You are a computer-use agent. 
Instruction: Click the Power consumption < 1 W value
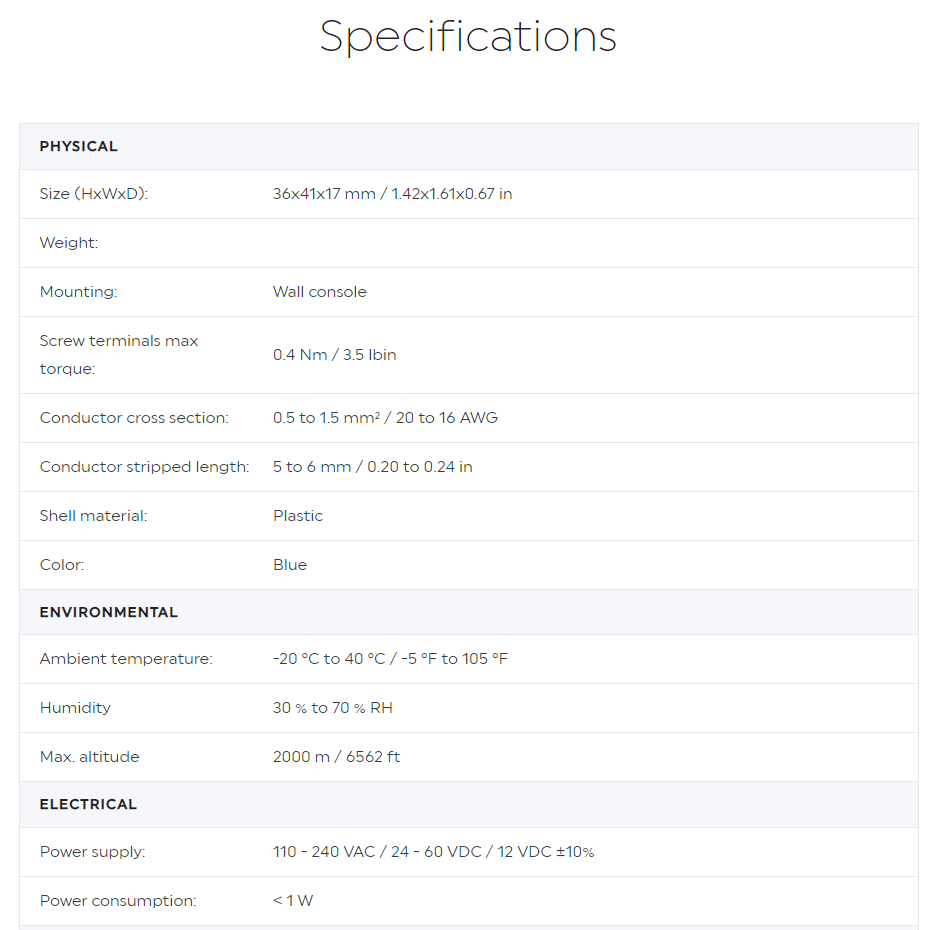pyautogui.click(x=293, y=901)
